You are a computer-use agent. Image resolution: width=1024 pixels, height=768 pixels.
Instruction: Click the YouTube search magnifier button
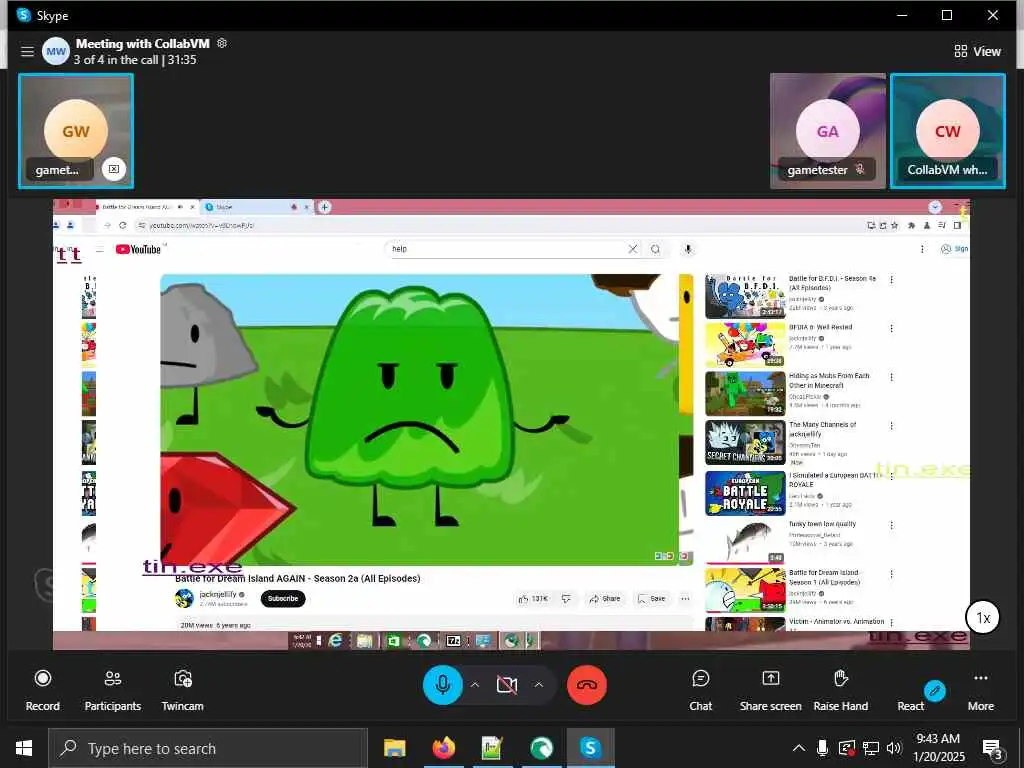(x=655, y=249)
